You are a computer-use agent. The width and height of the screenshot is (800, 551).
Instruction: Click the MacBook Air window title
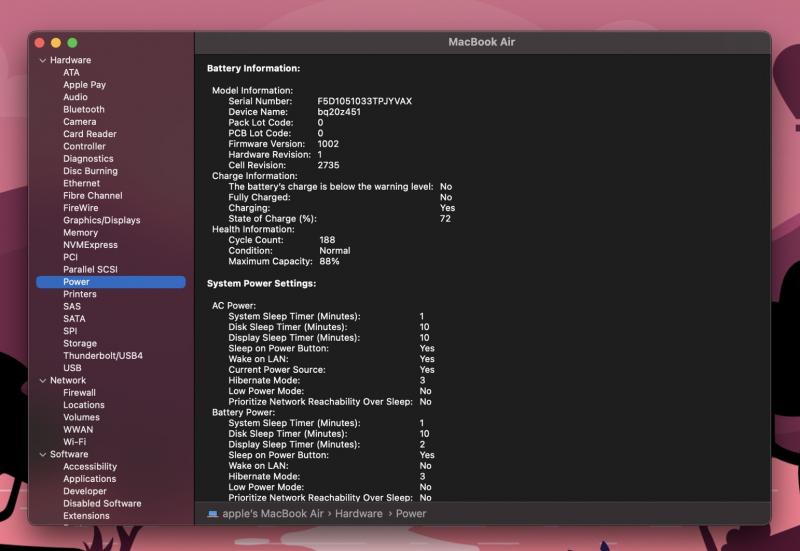[482, 42]
